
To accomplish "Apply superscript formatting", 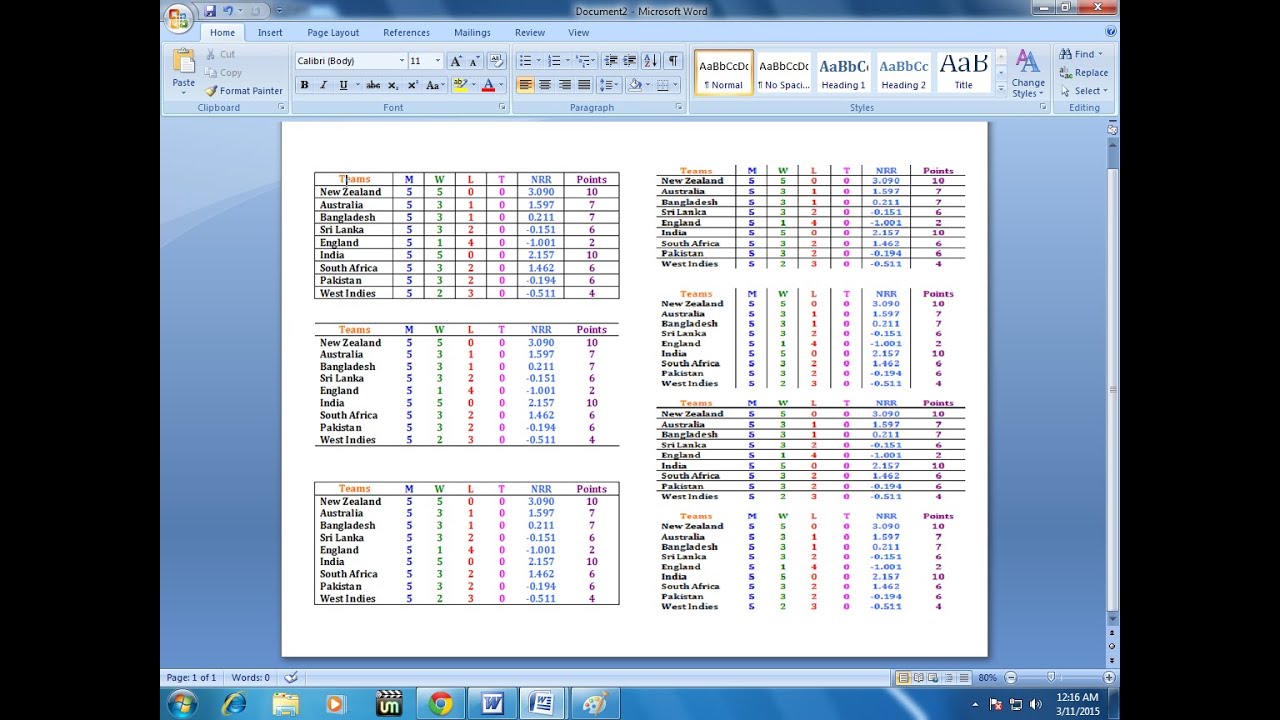I will [x=412, y=85].
